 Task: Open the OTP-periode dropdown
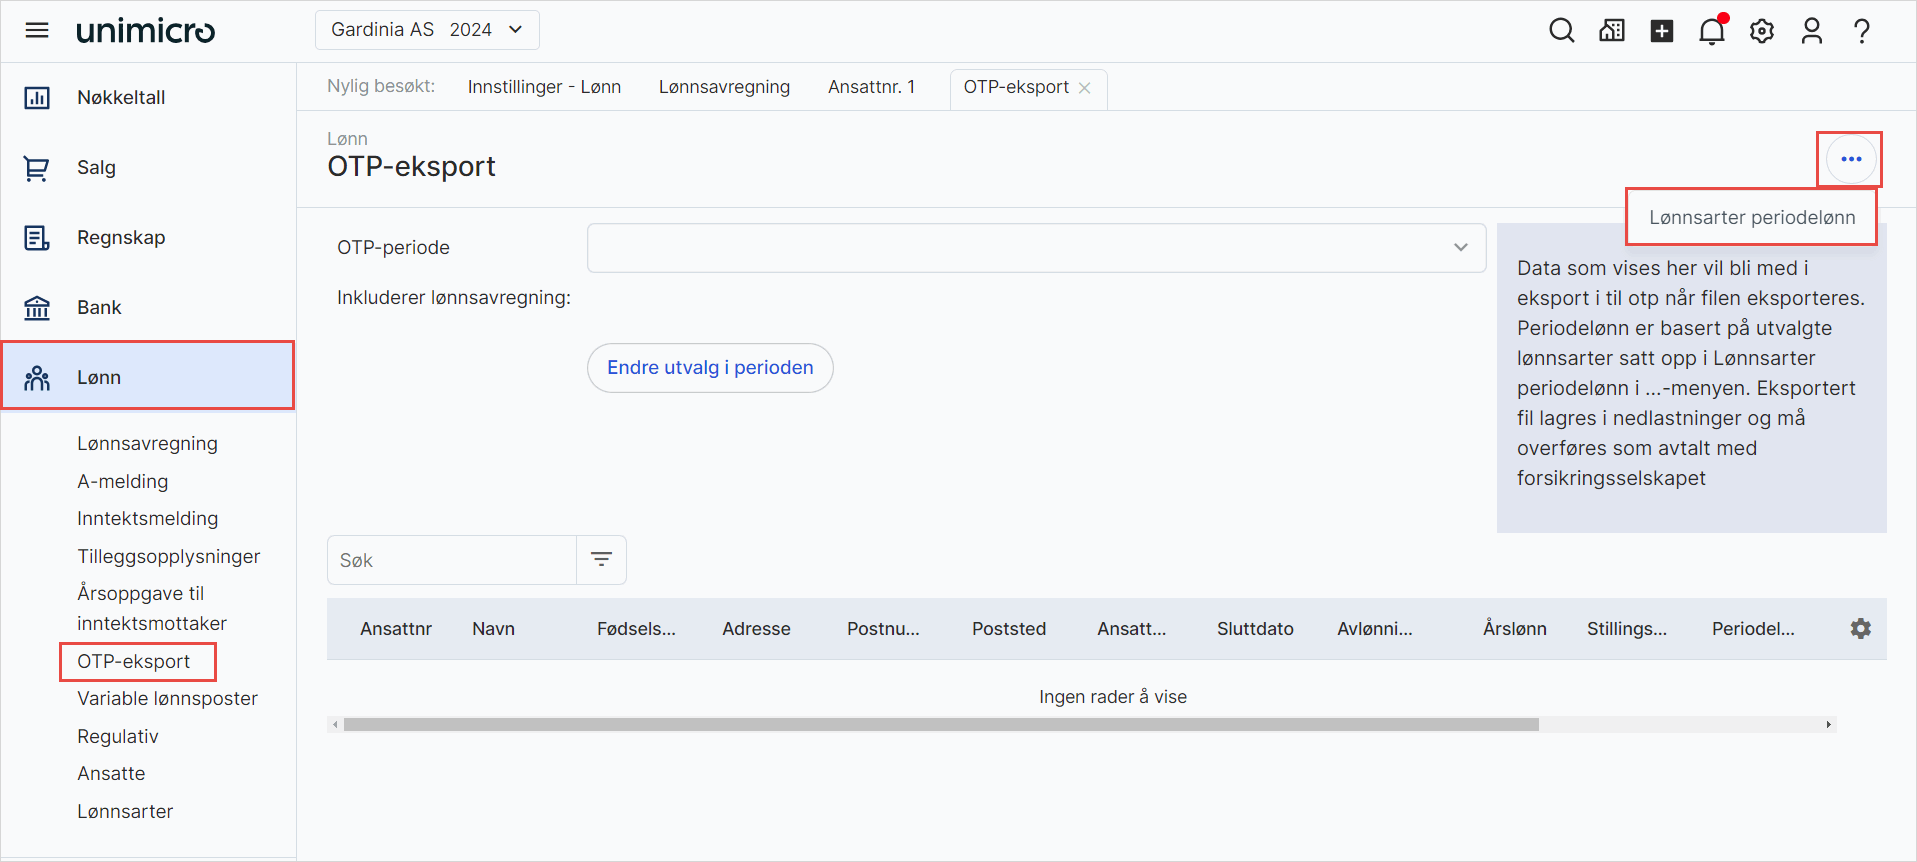(1036, 248)
